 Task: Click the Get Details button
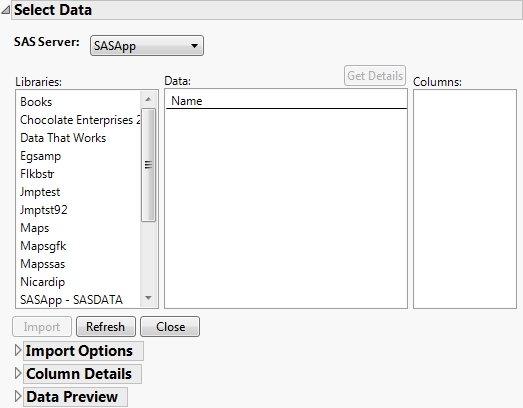(x=375, y=76)
